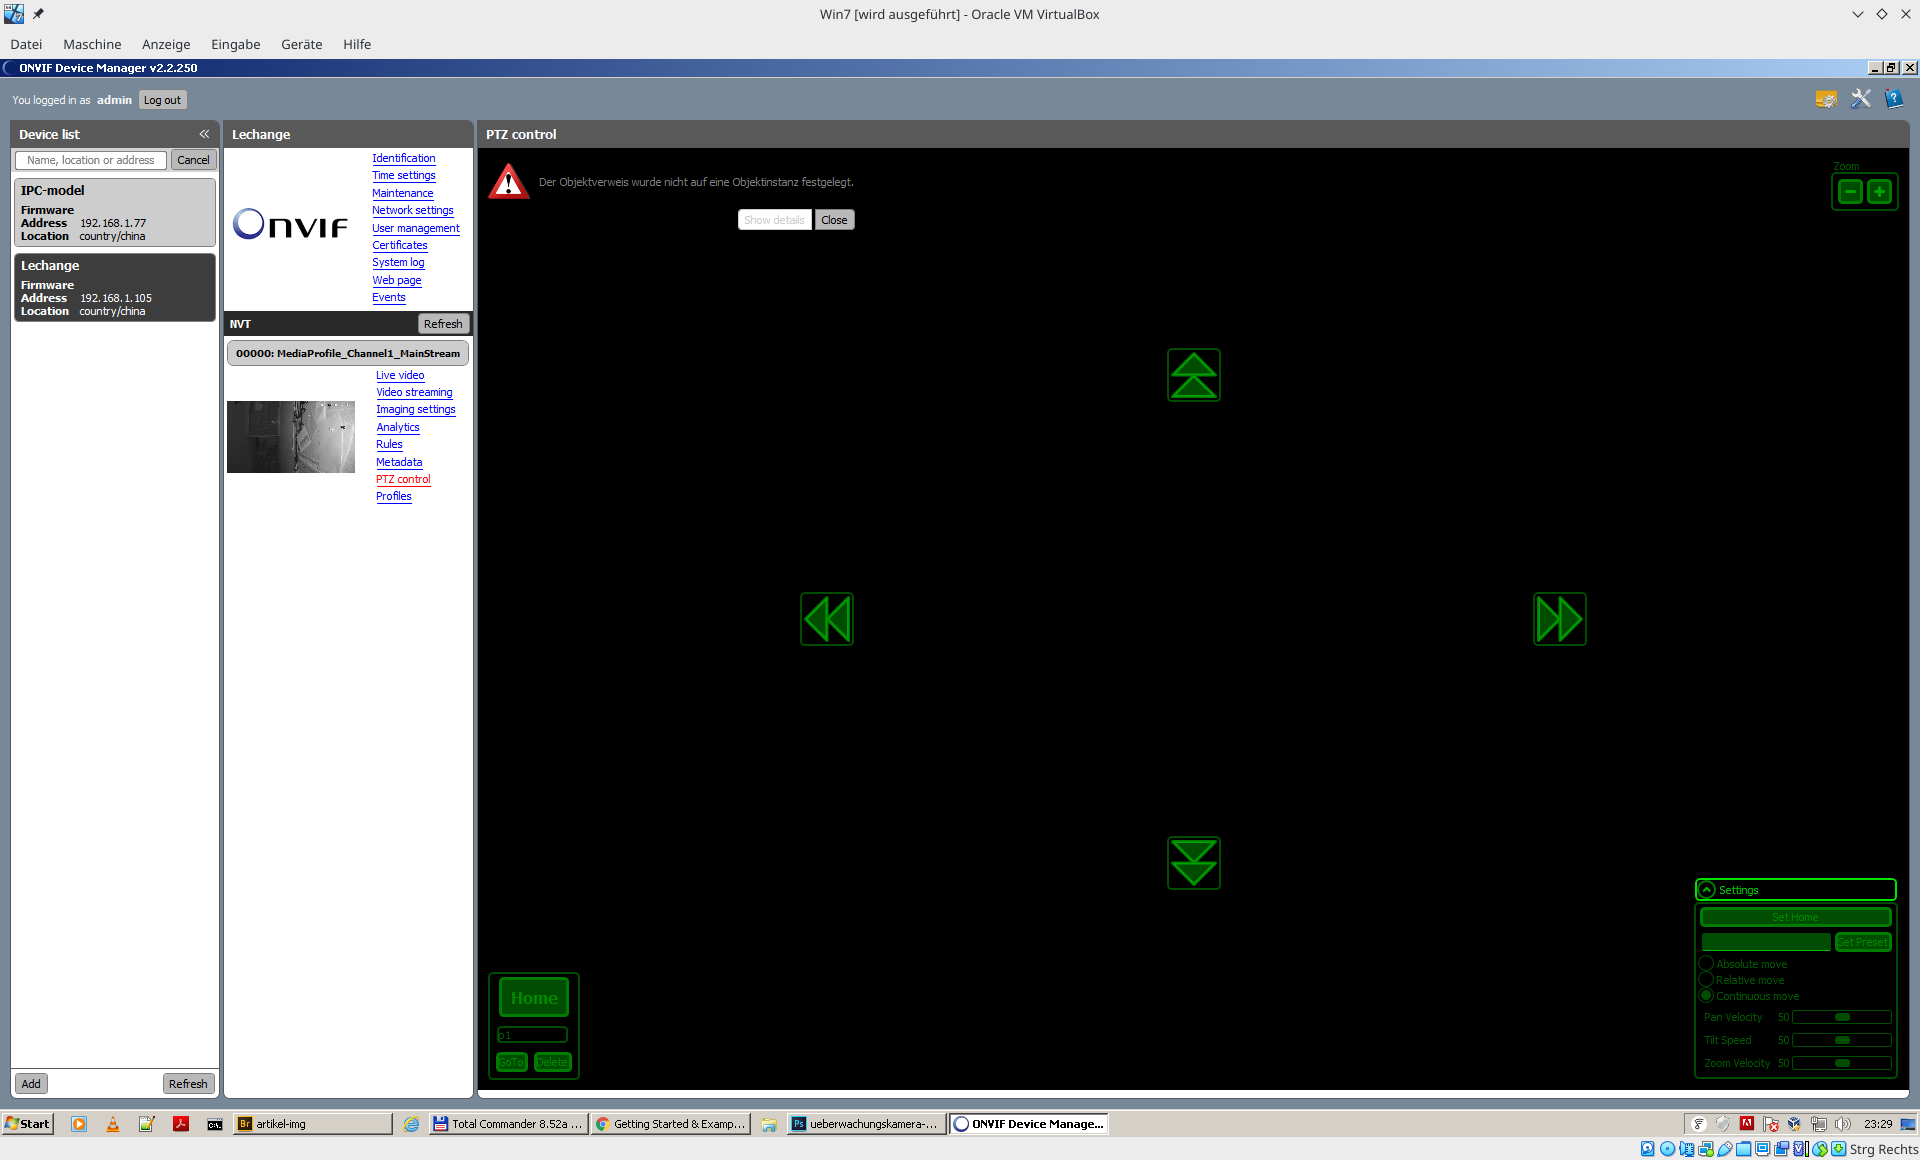Tilt camera up with the up arrow

point(1194,375)
